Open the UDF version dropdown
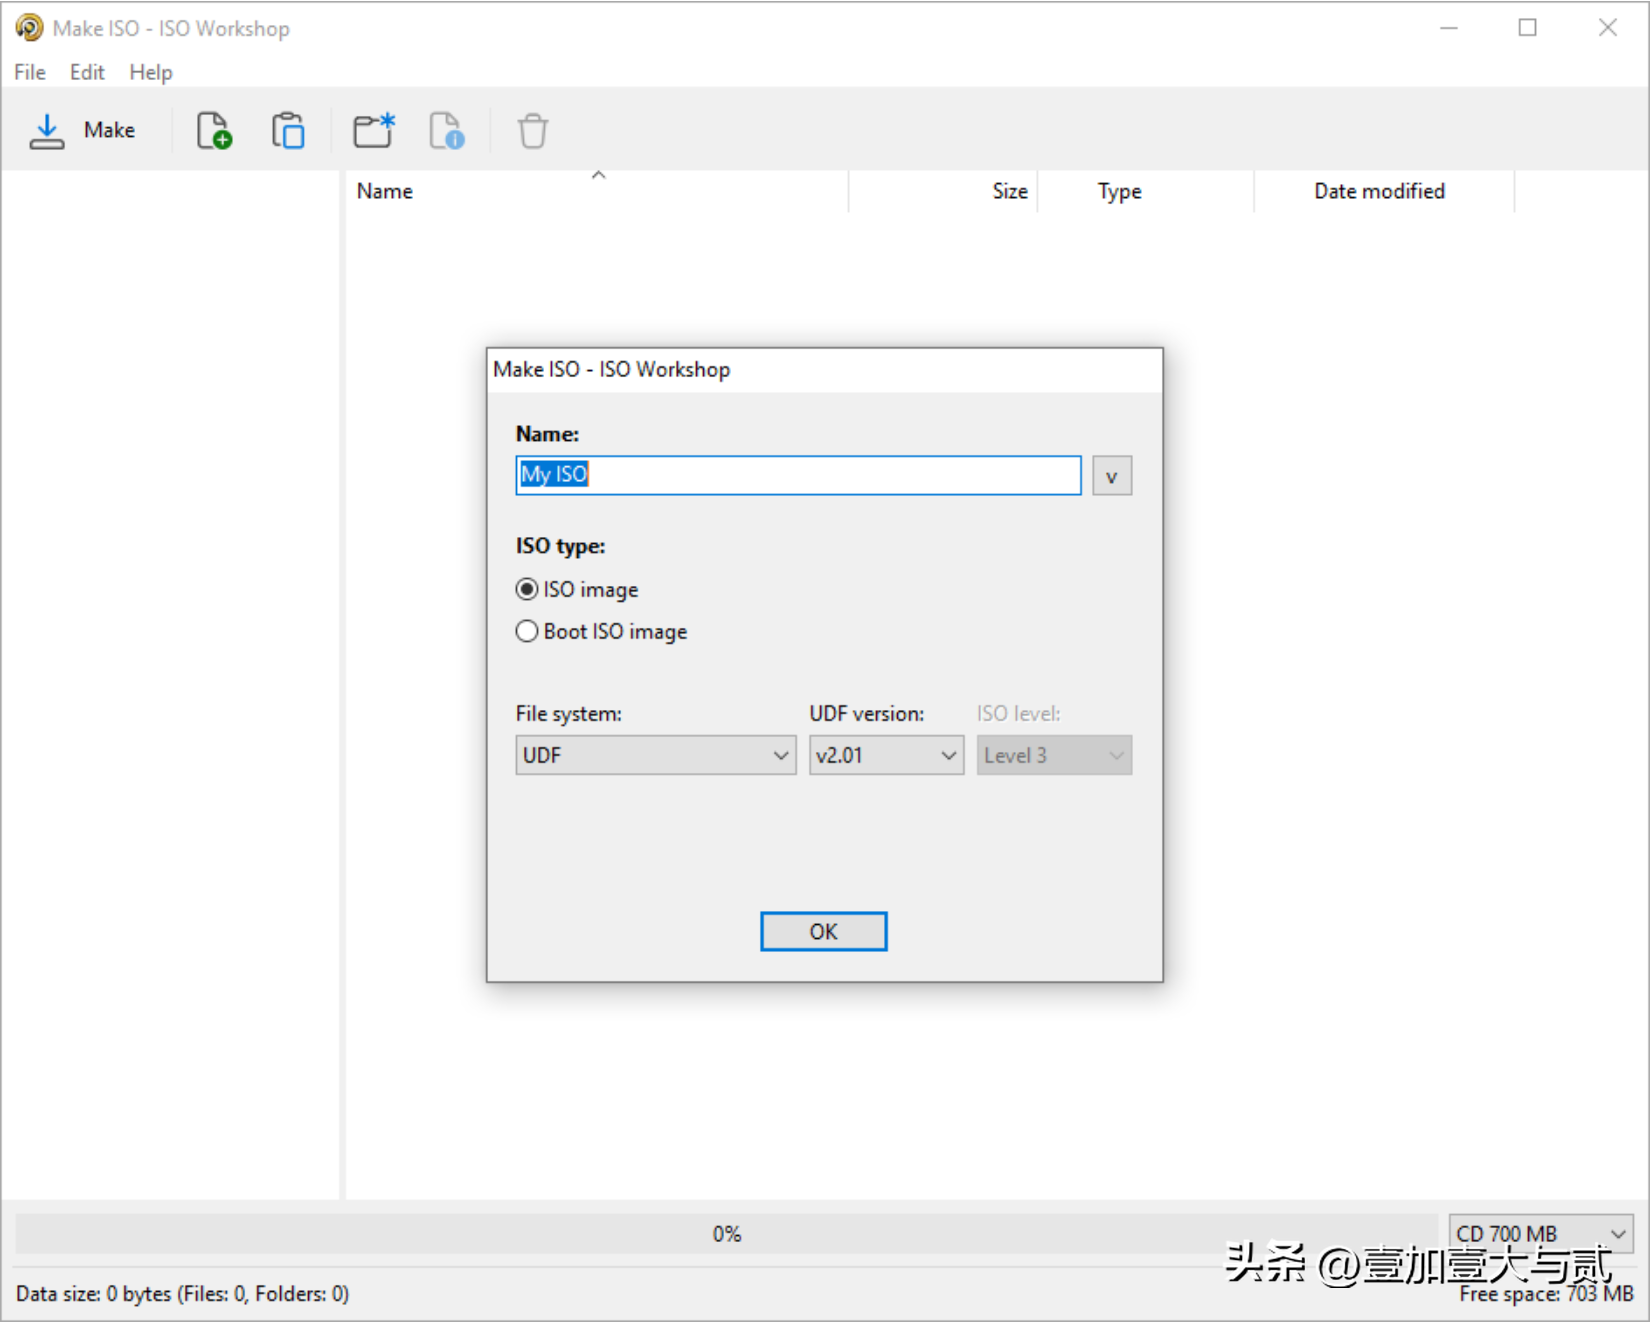 (886, 756)
